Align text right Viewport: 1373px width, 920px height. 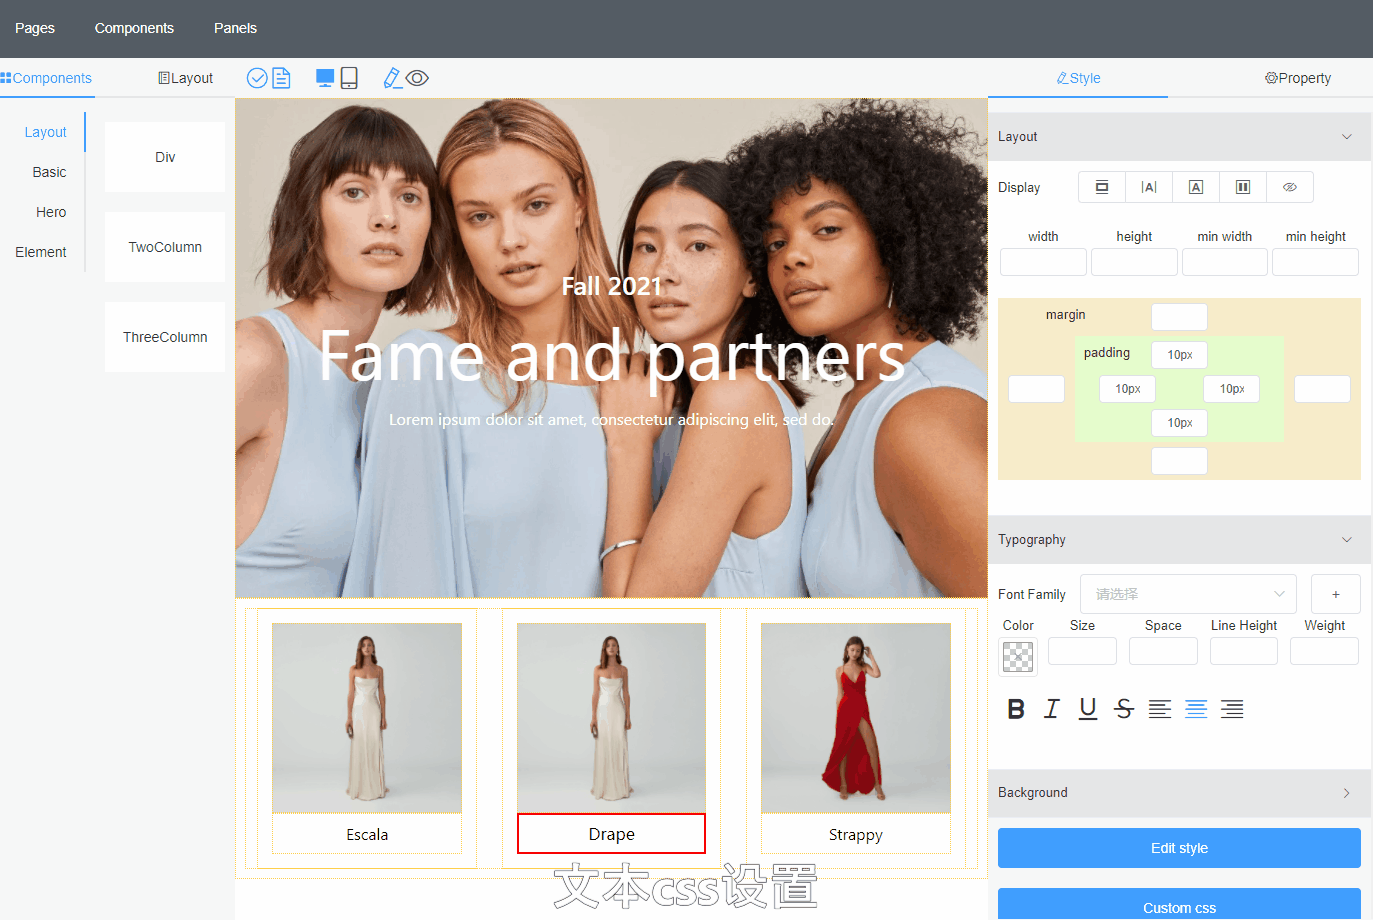click(1232, 709)
